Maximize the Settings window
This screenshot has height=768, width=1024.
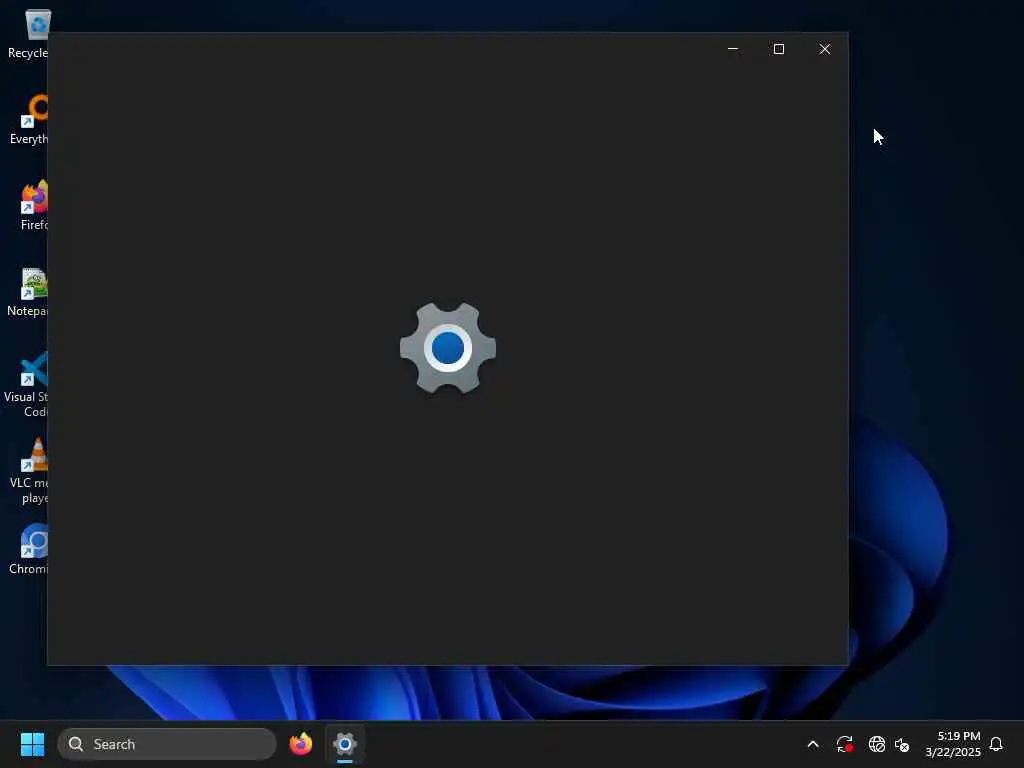778,49
